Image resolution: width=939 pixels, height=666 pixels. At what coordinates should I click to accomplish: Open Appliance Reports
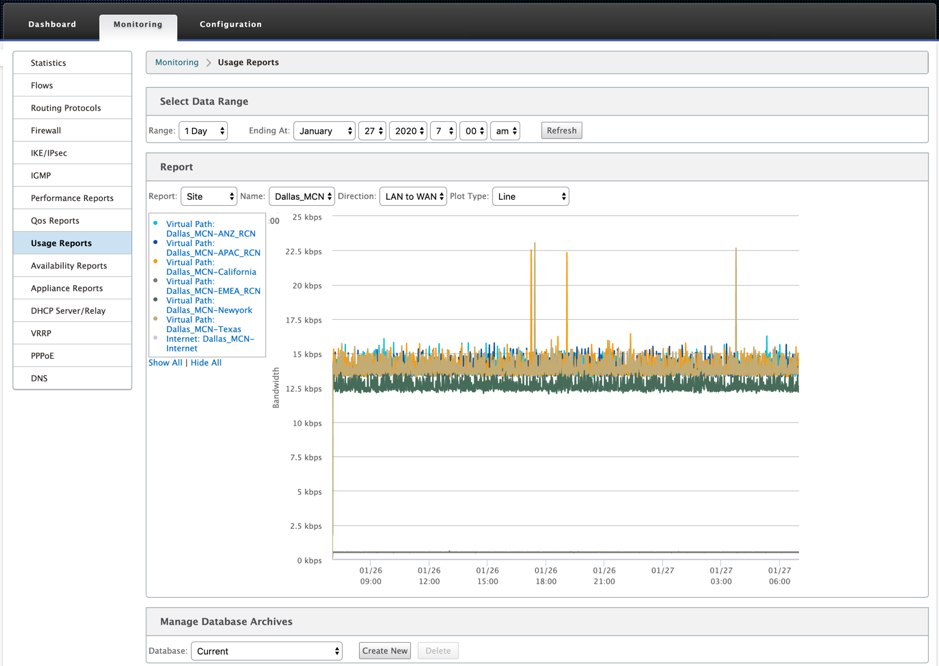(x=72, y=288)
